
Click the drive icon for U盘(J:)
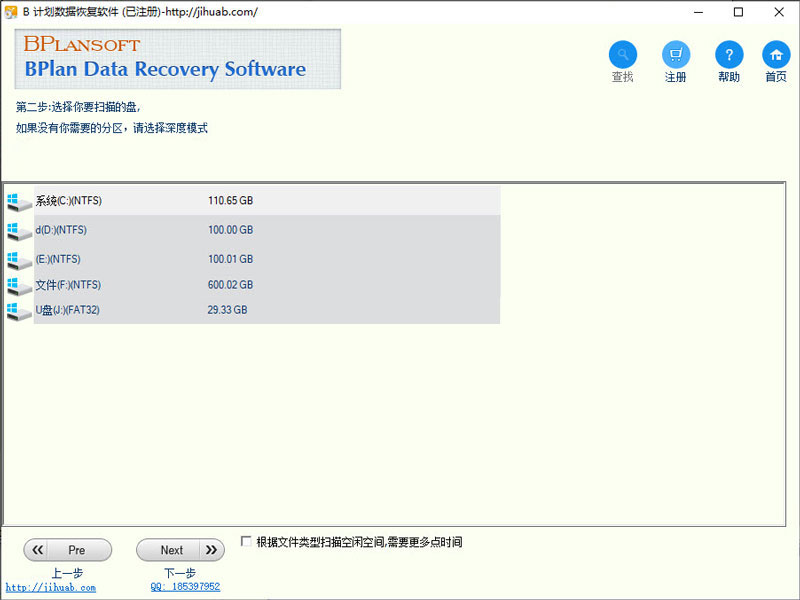[x=19, y=311]
